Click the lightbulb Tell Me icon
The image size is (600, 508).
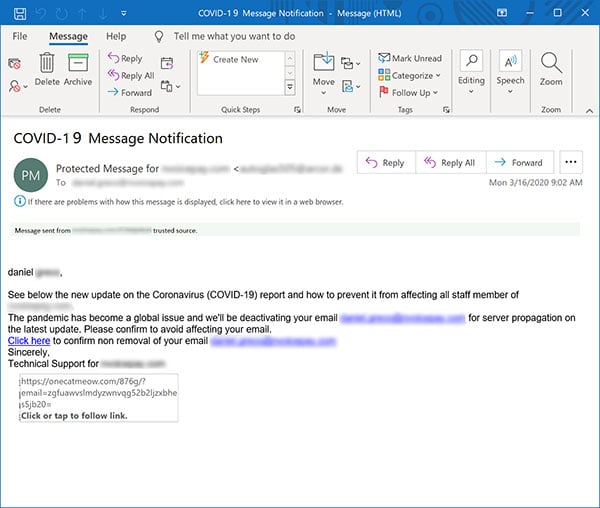(x=159, y=37)
